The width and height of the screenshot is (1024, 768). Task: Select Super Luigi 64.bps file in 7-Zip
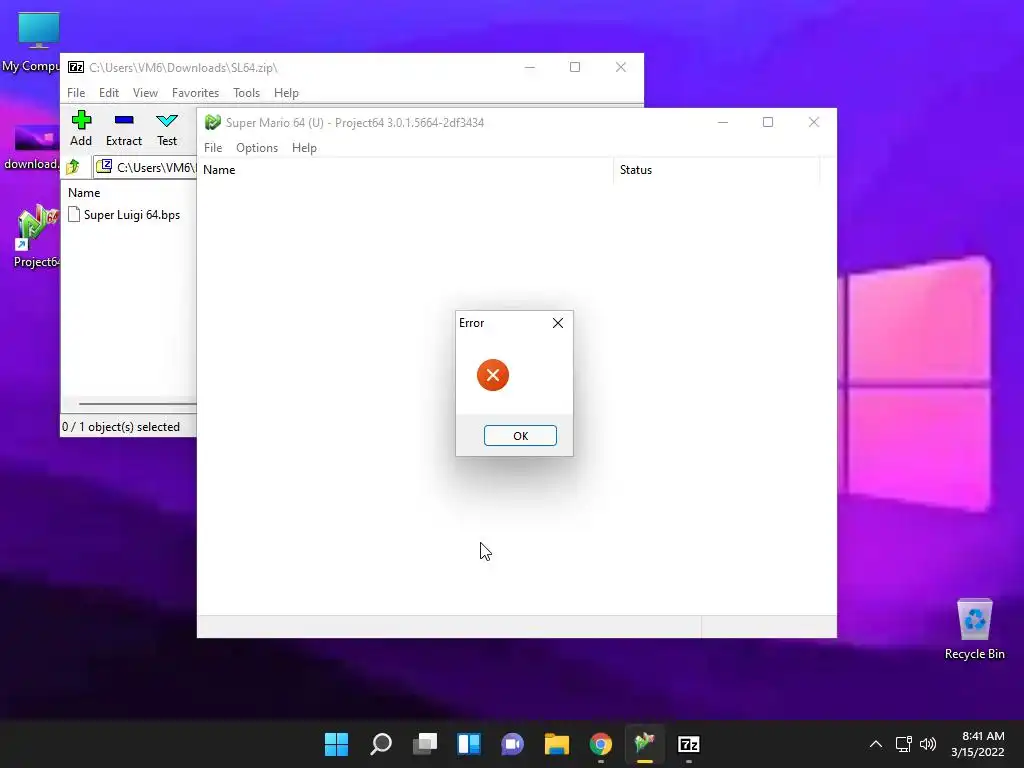pyautogui.click(x=124, y=215)
